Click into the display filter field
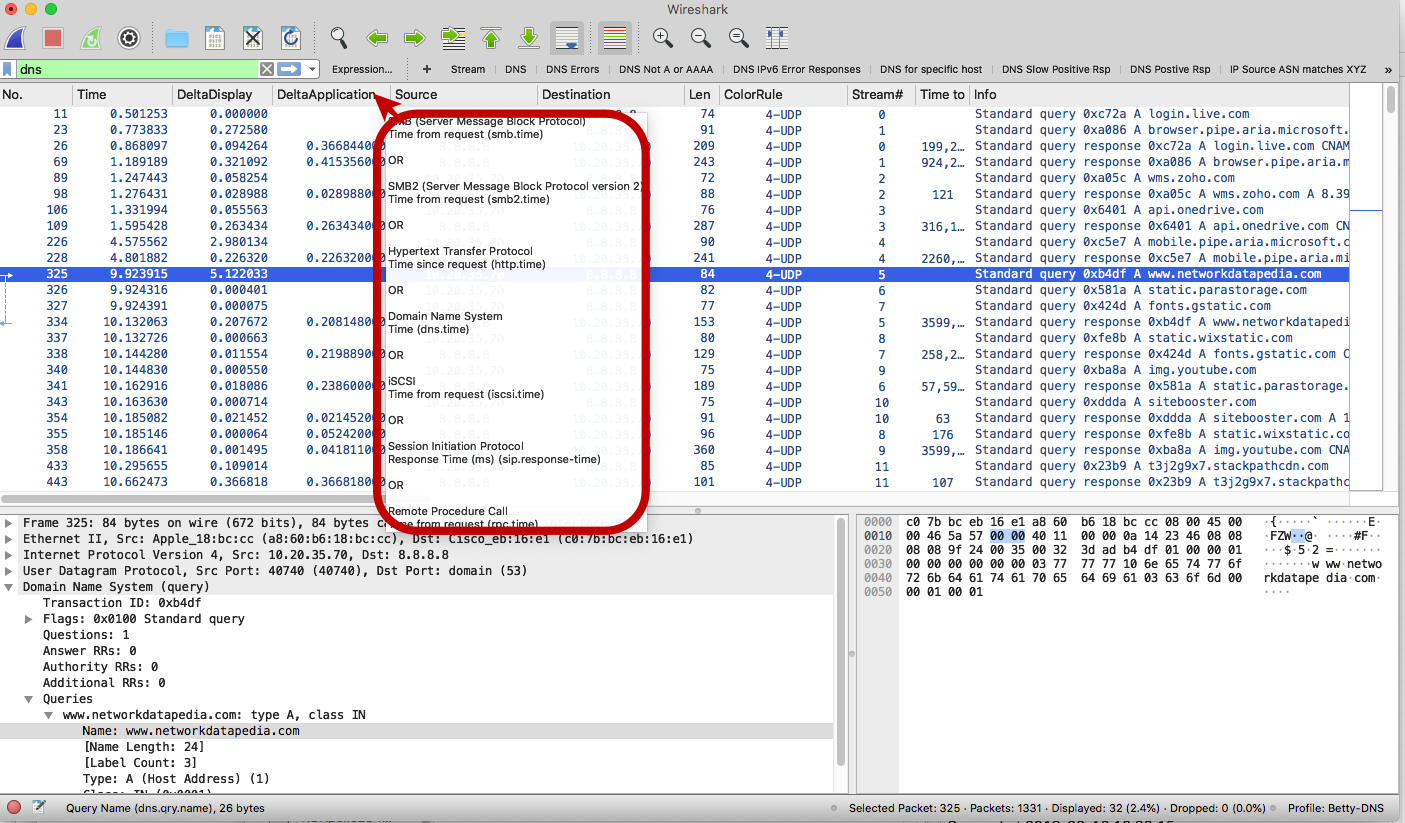This screenshot has width=1405, height=823. (x=137, y=69)
